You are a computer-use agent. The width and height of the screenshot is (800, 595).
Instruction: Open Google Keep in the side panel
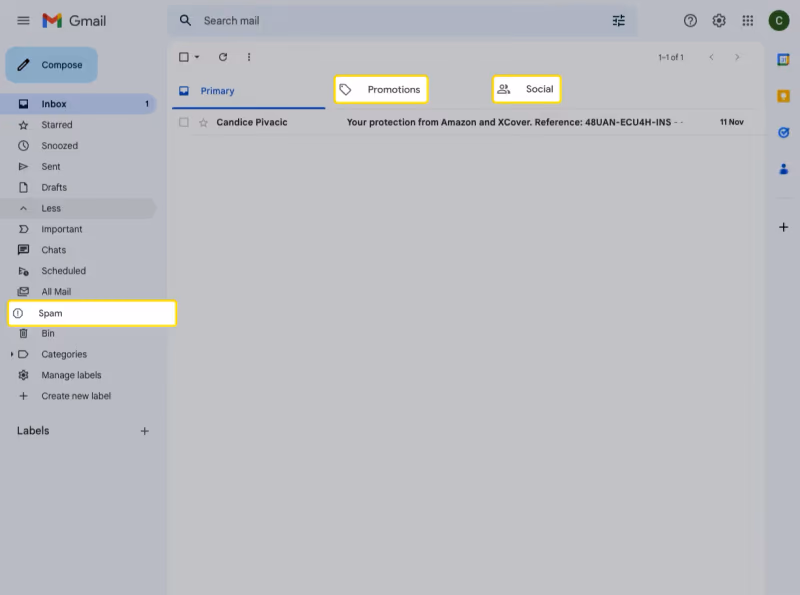(783, 97)
